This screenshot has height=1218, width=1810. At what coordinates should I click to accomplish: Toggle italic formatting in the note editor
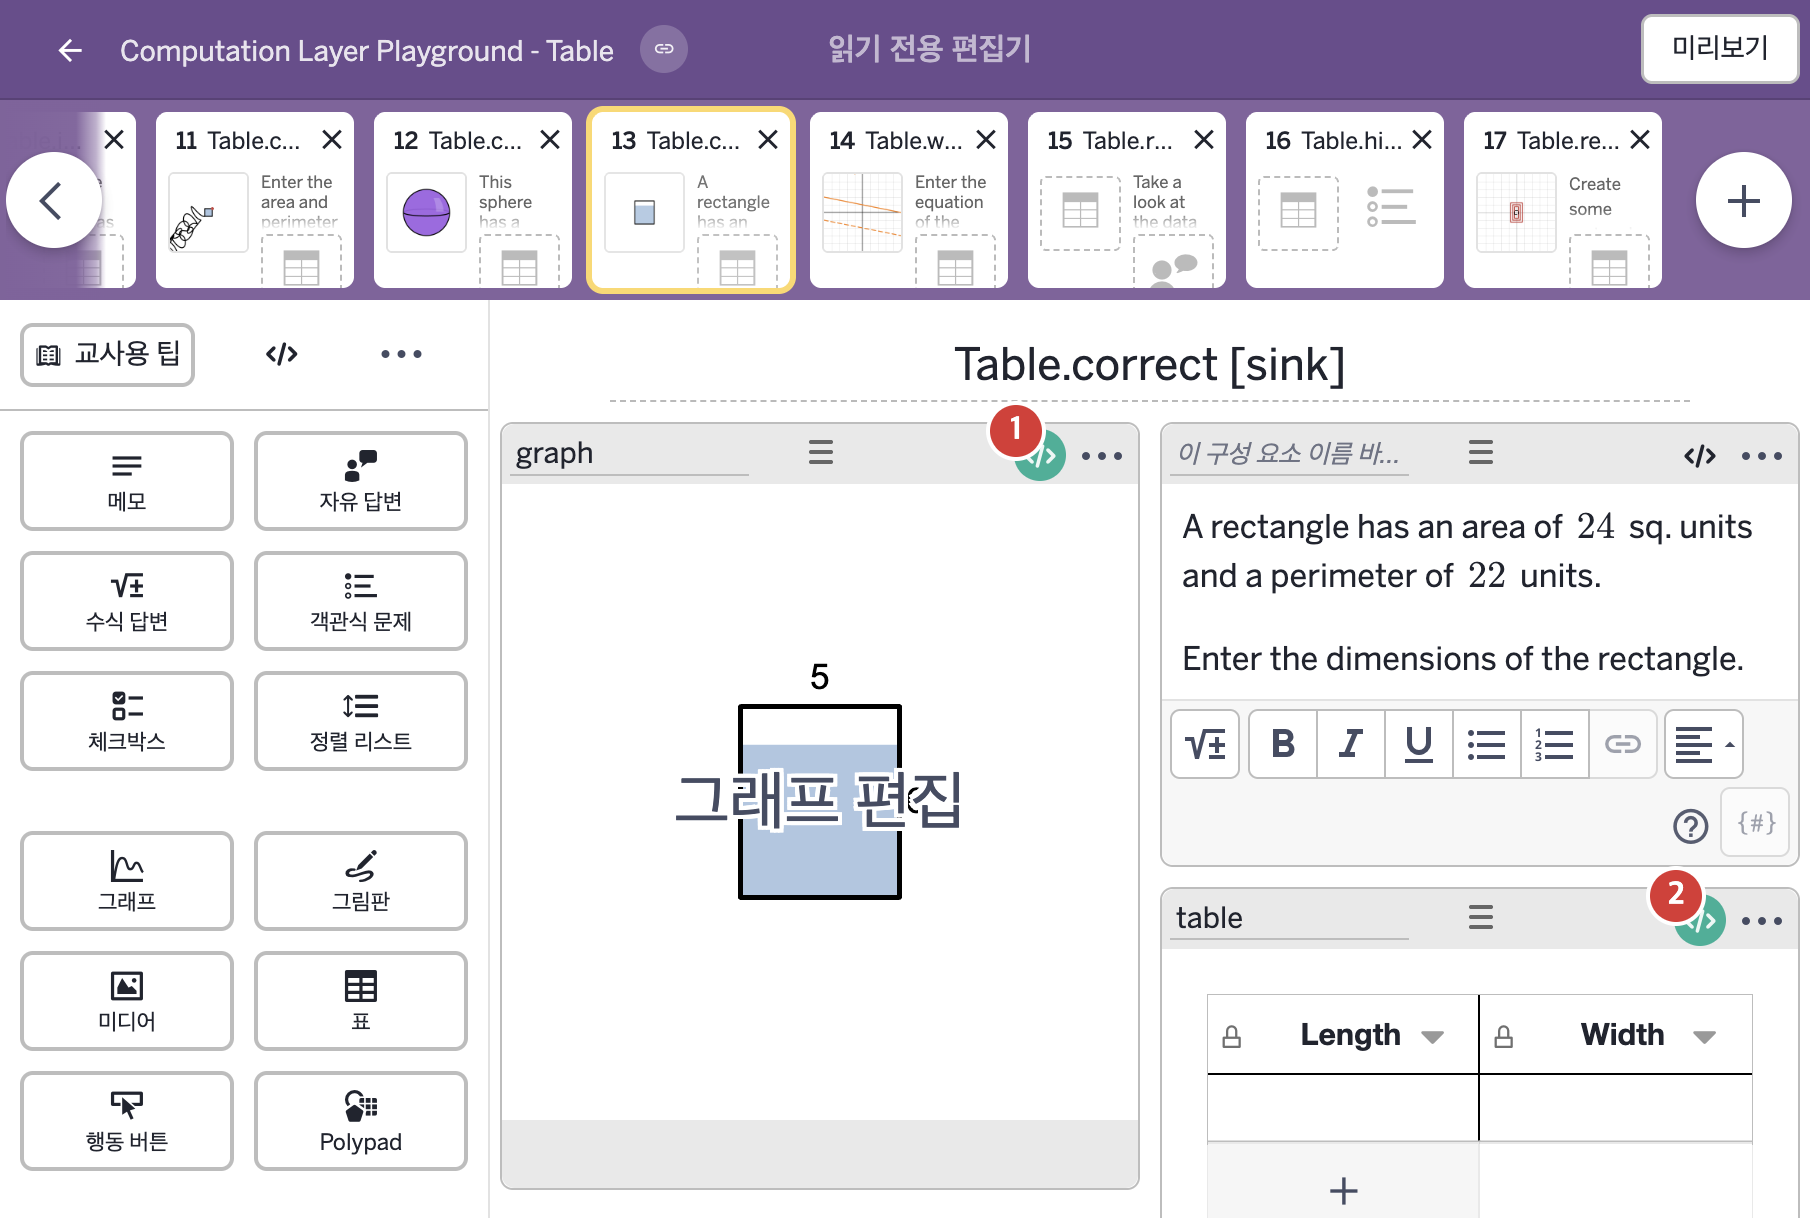pos(1351,744)
